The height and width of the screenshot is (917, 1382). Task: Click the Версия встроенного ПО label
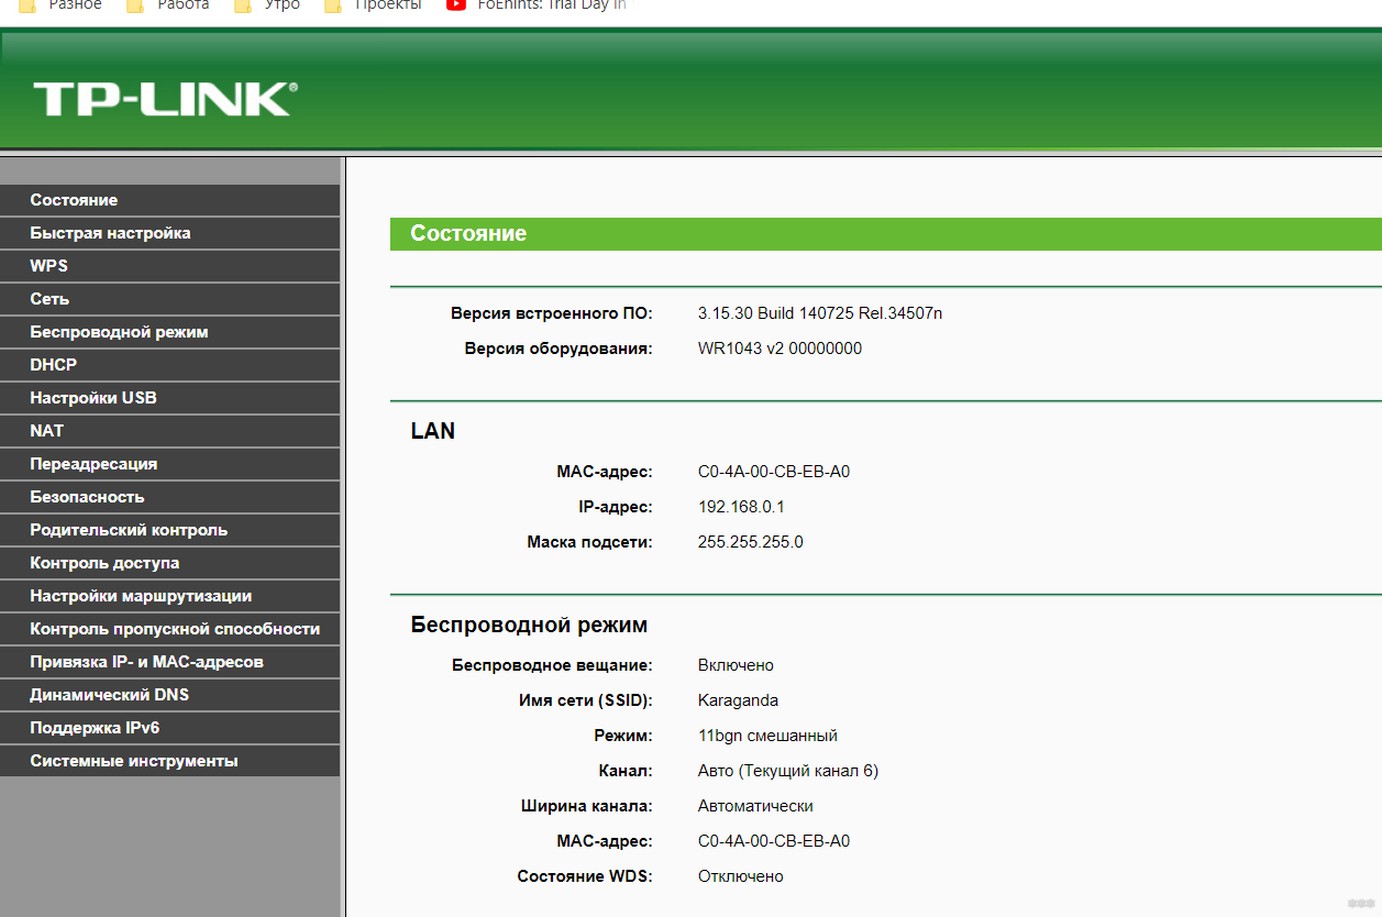551,313
